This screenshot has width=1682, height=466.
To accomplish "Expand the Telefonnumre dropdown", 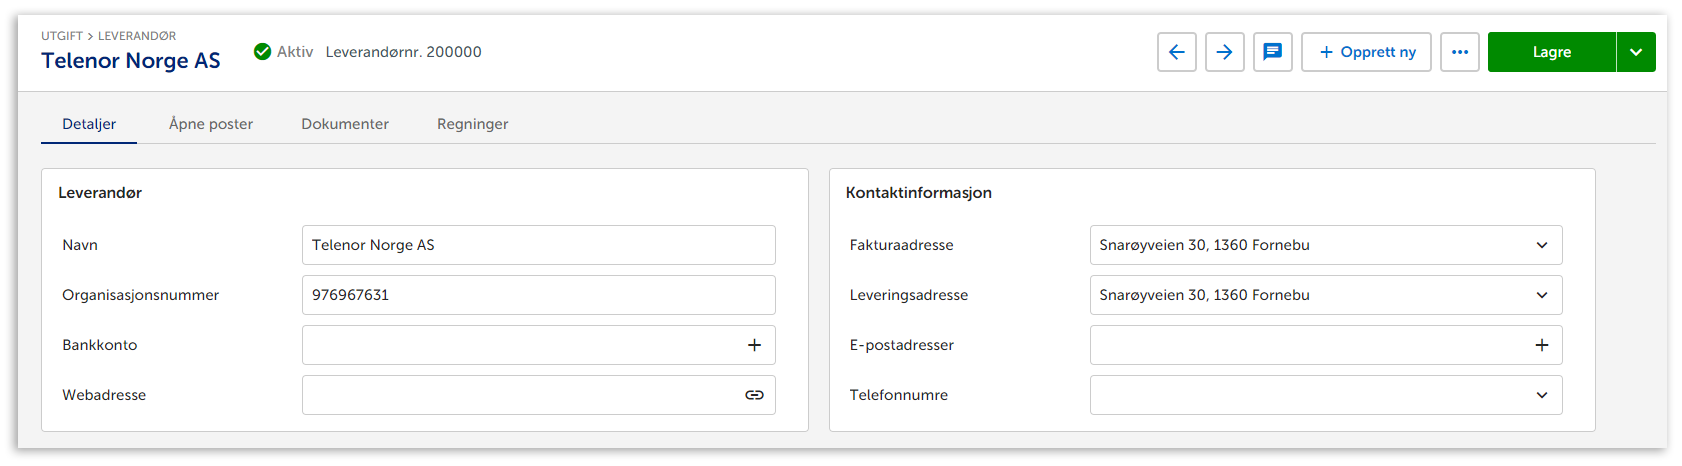I will [x=1541, y=395].
